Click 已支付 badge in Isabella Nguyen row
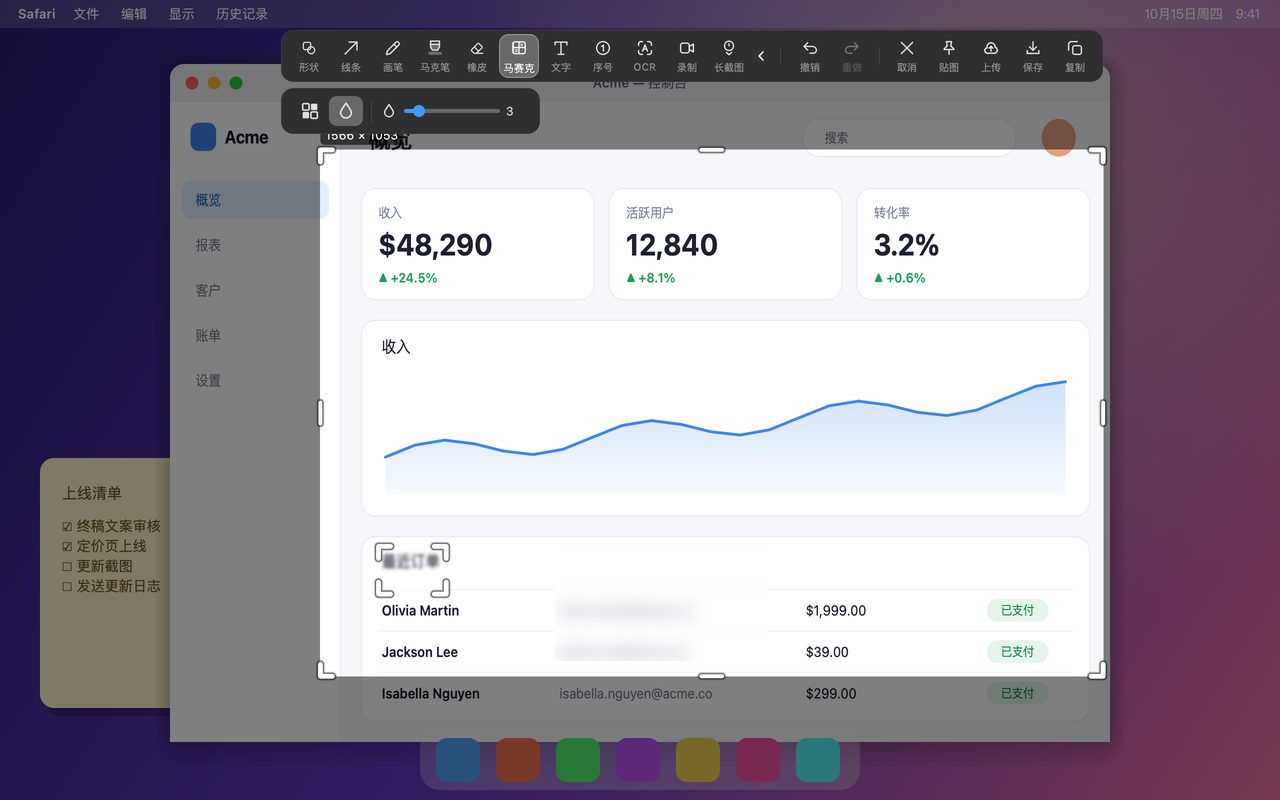 (x=1017, y=693)
